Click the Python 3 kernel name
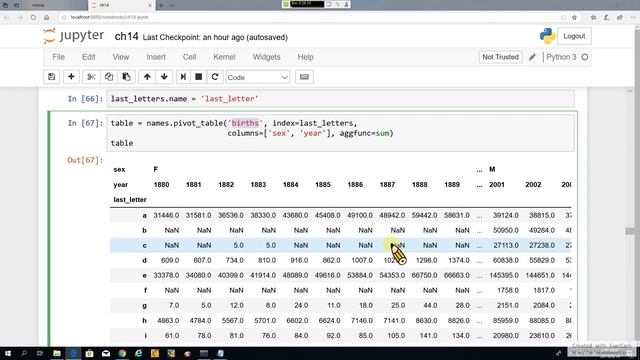This screenshot has width=640, height=360. (561, 57)
